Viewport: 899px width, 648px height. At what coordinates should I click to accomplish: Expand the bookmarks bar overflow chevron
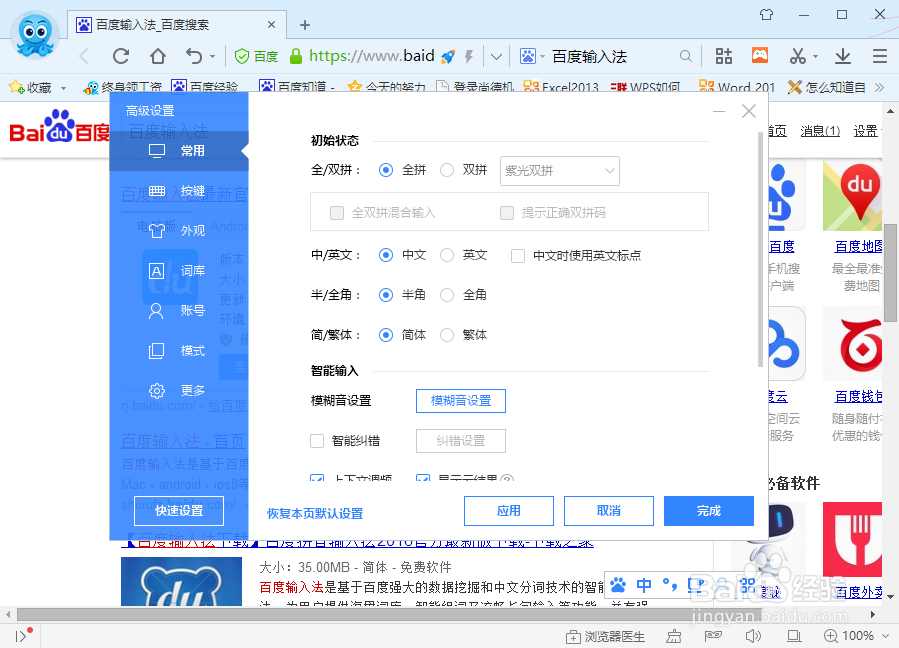pos(880,87)
